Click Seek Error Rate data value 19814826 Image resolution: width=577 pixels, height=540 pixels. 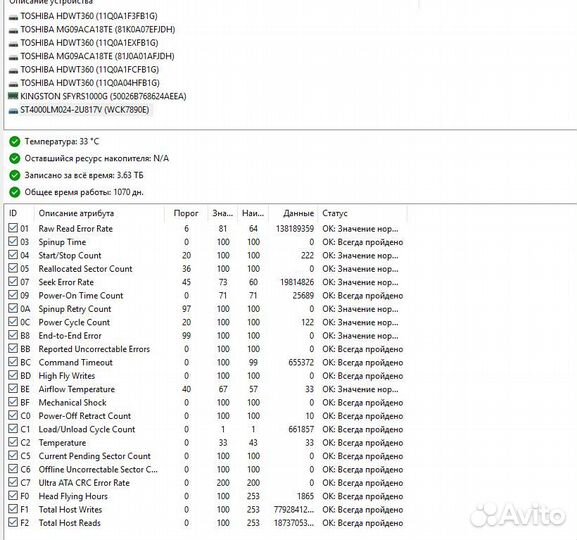coord(297,282)
